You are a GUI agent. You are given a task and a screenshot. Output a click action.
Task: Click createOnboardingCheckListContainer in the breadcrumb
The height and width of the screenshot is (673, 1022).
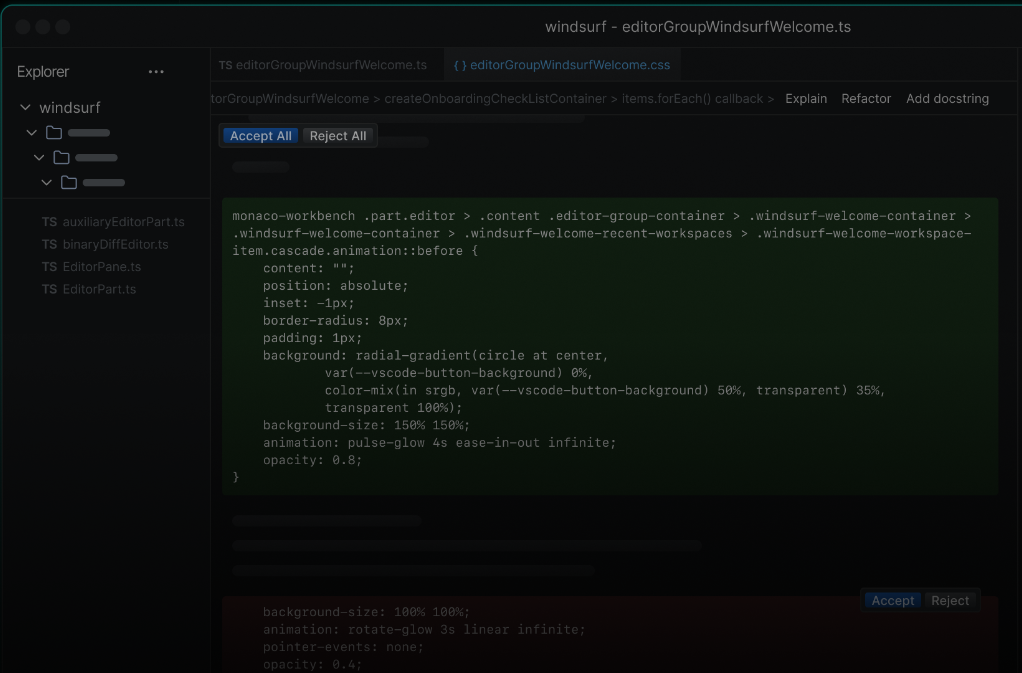pyautogui.click(x=495, y=99)
